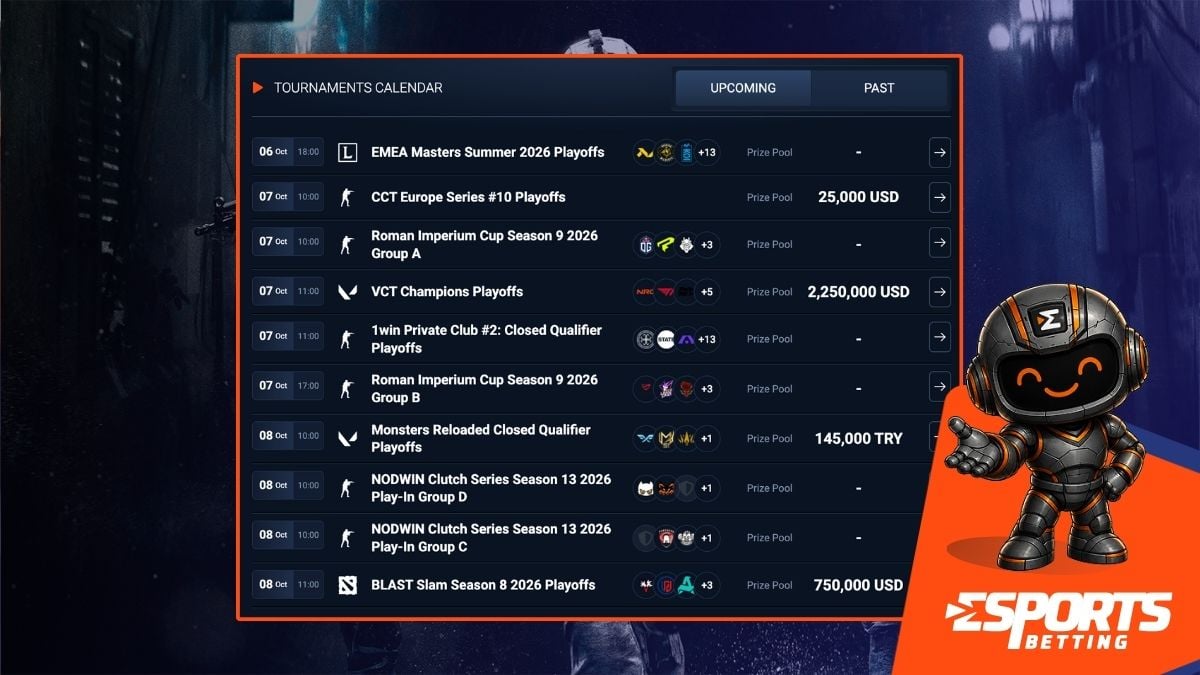Open EMEA Masters Summer 2026 Playoffs via arrow button

(x=939, y=153)
